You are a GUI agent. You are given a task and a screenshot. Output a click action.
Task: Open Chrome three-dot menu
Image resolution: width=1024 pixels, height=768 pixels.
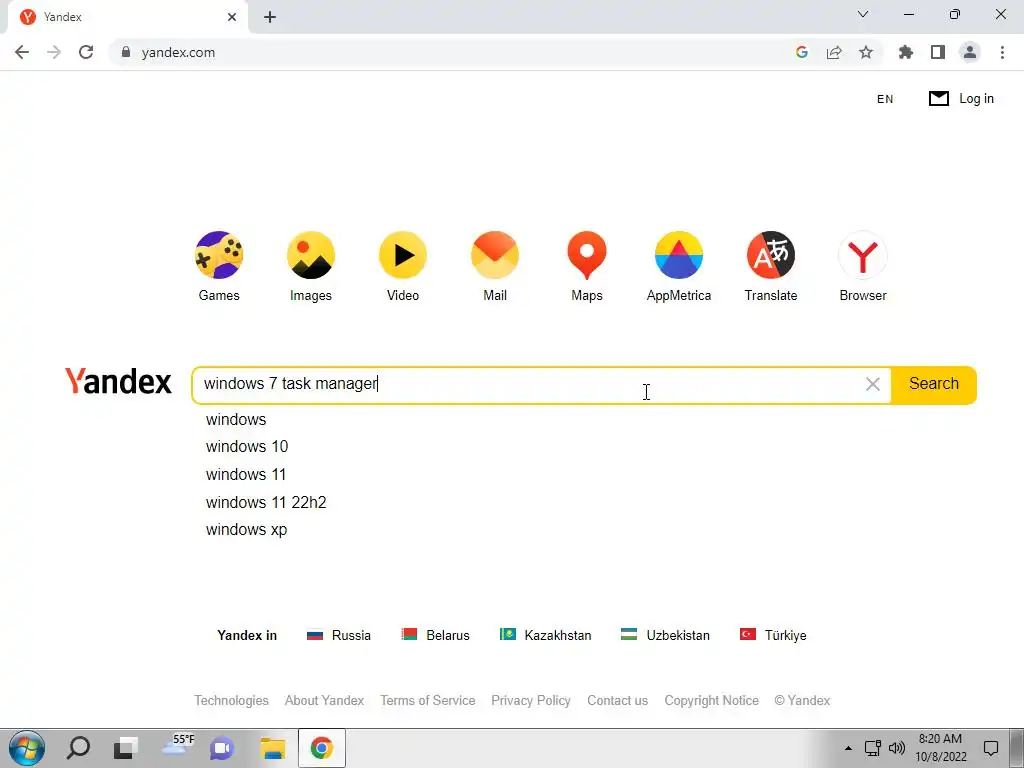point(1002,52)
